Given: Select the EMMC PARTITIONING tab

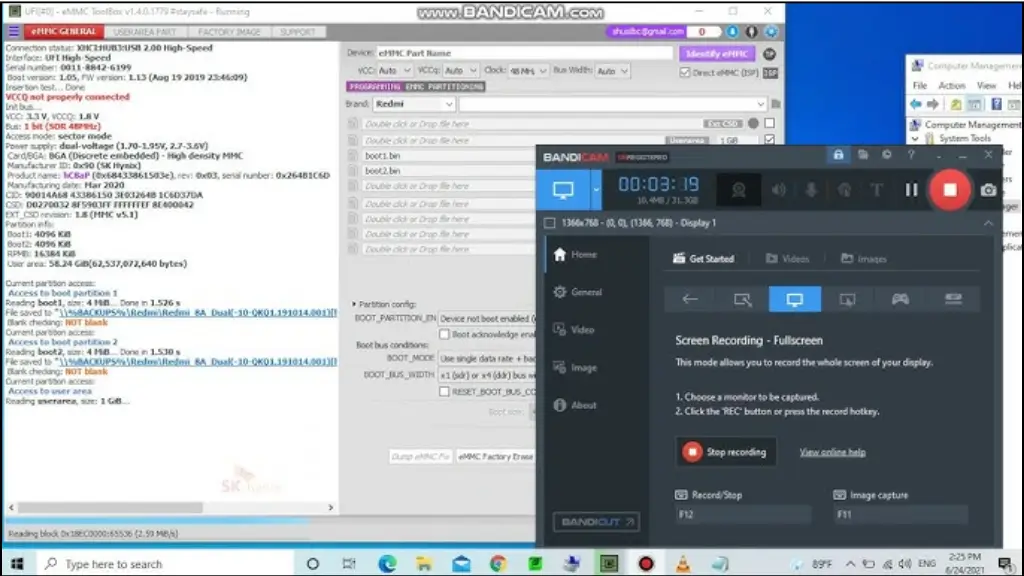Looking at the screenshot, I should coord(445,87).
